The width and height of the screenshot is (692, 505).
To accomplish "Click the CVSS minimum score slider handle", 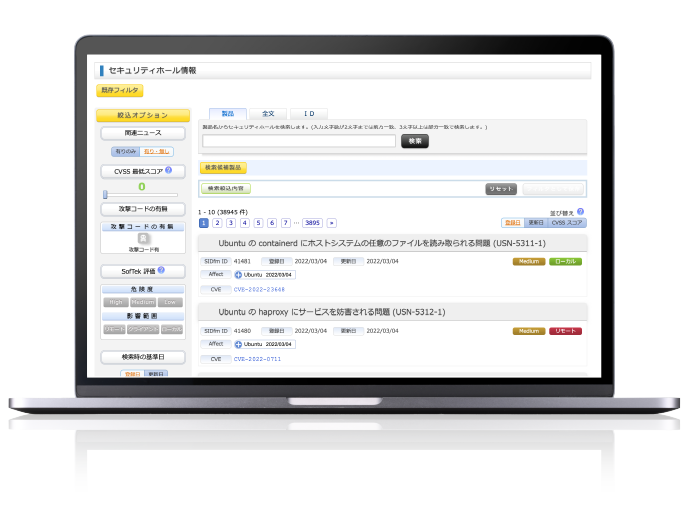I will point(105,195).
